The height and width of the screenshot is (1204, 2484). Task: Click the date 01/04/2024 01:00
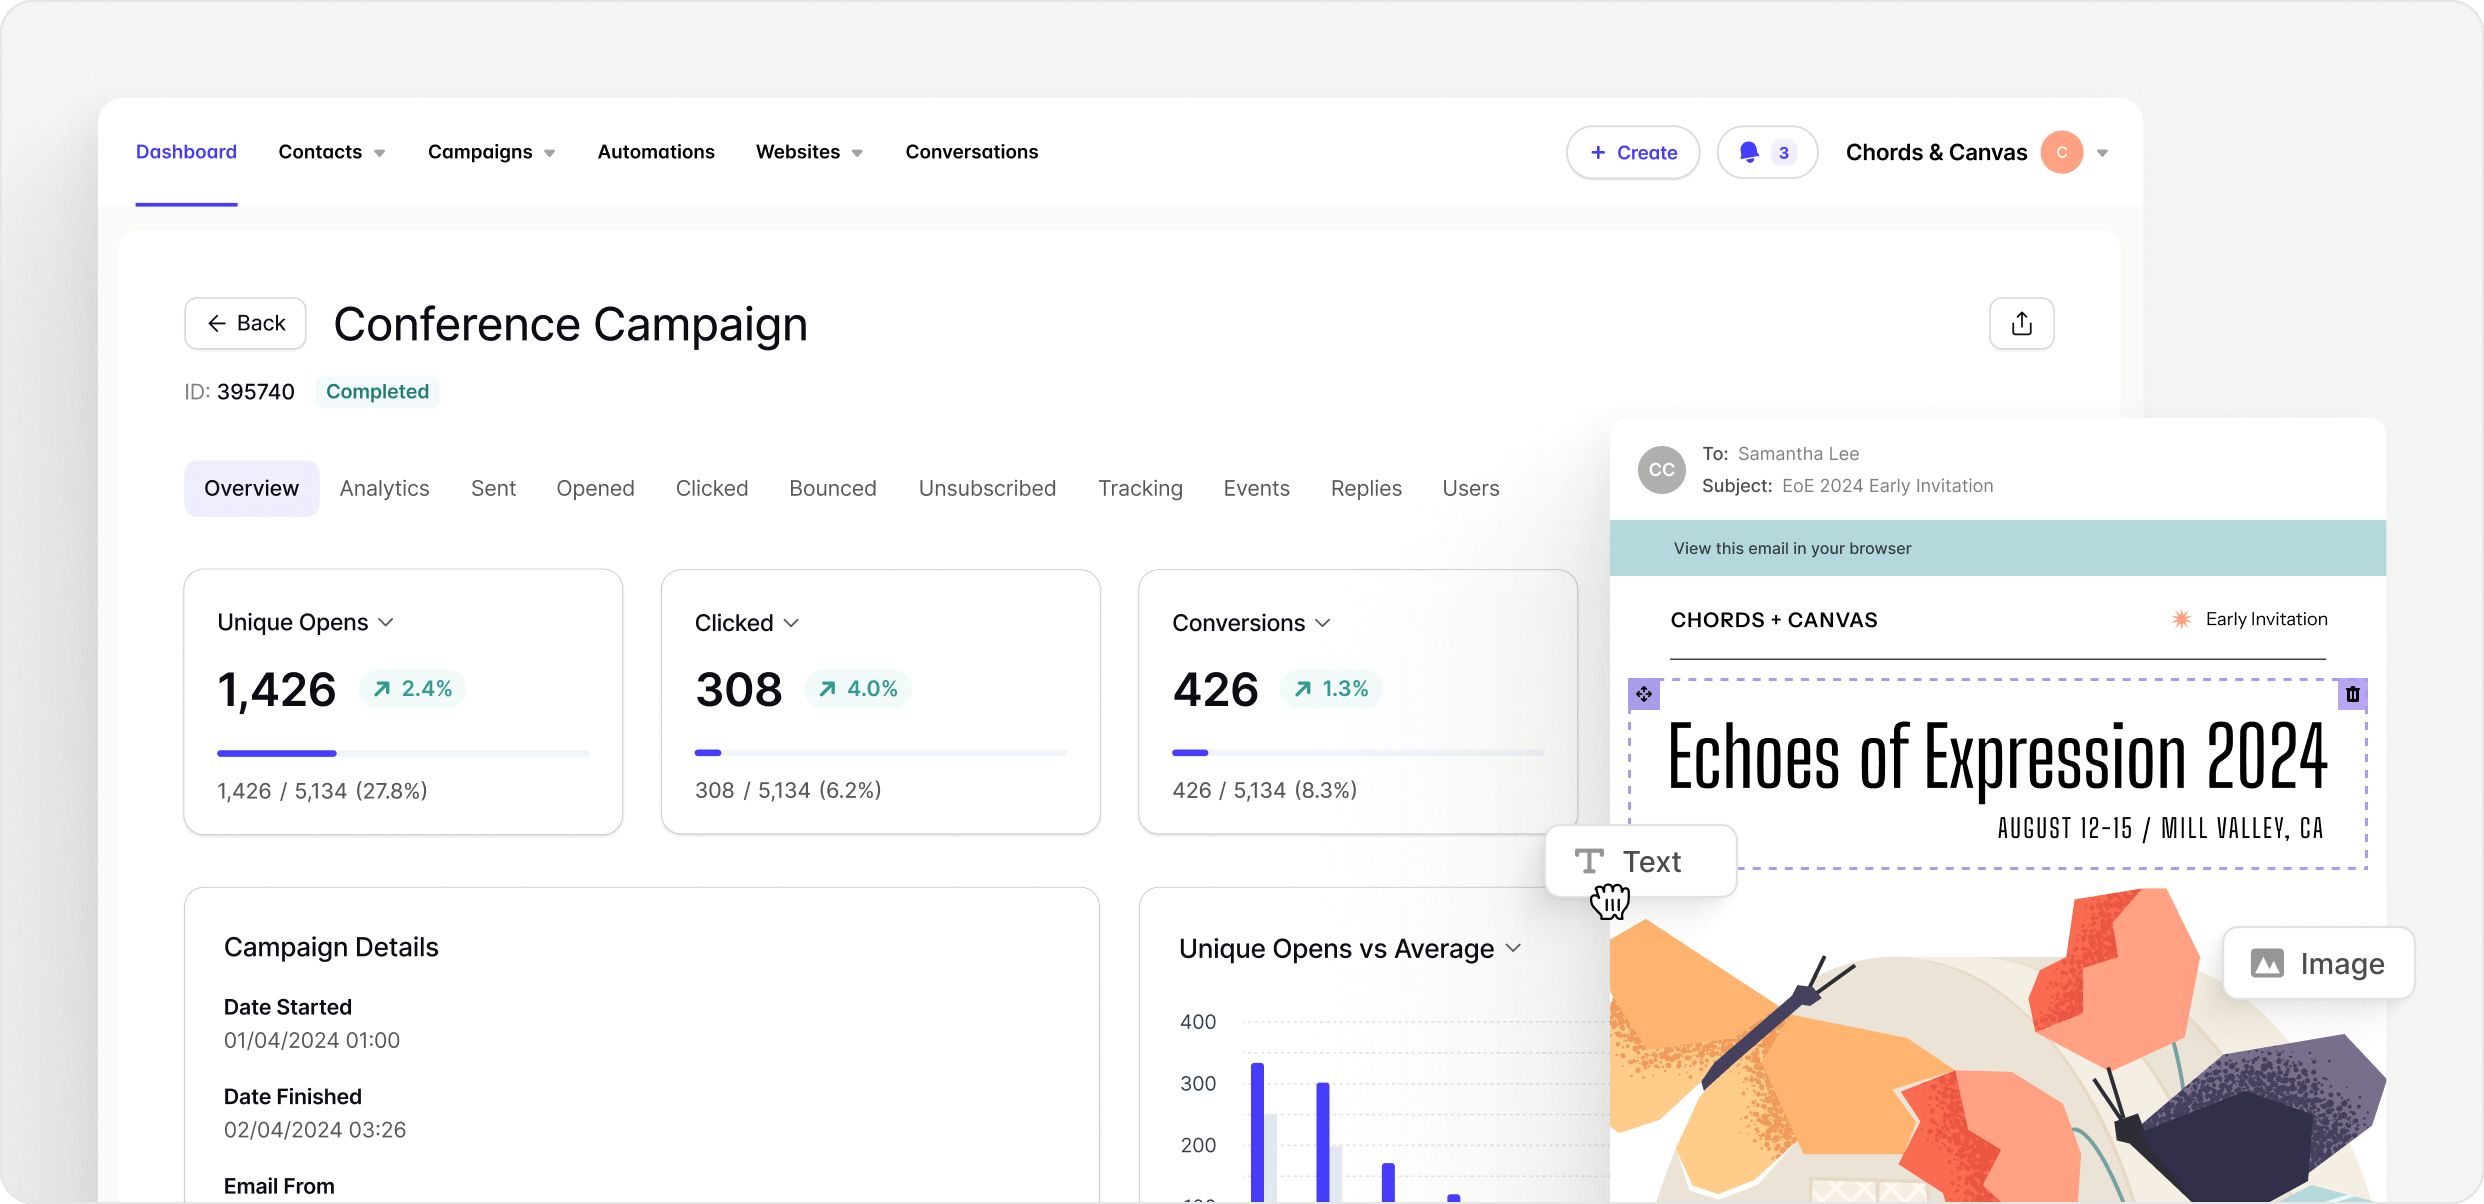pyautogui.click(x=312, y=1040)
